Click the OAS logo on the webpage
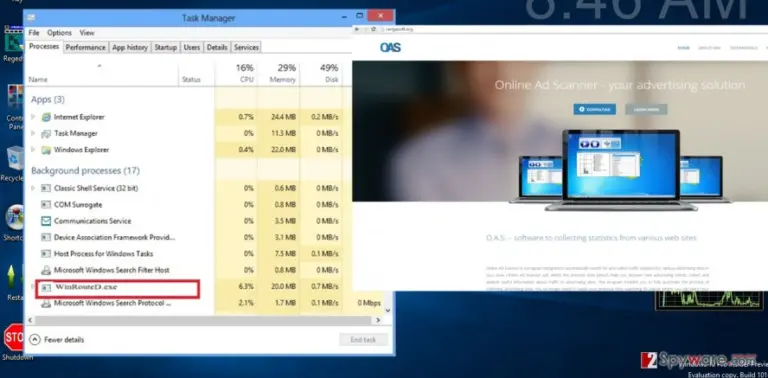Viewport: 768px width, 378px height. [x=390, y=47]
